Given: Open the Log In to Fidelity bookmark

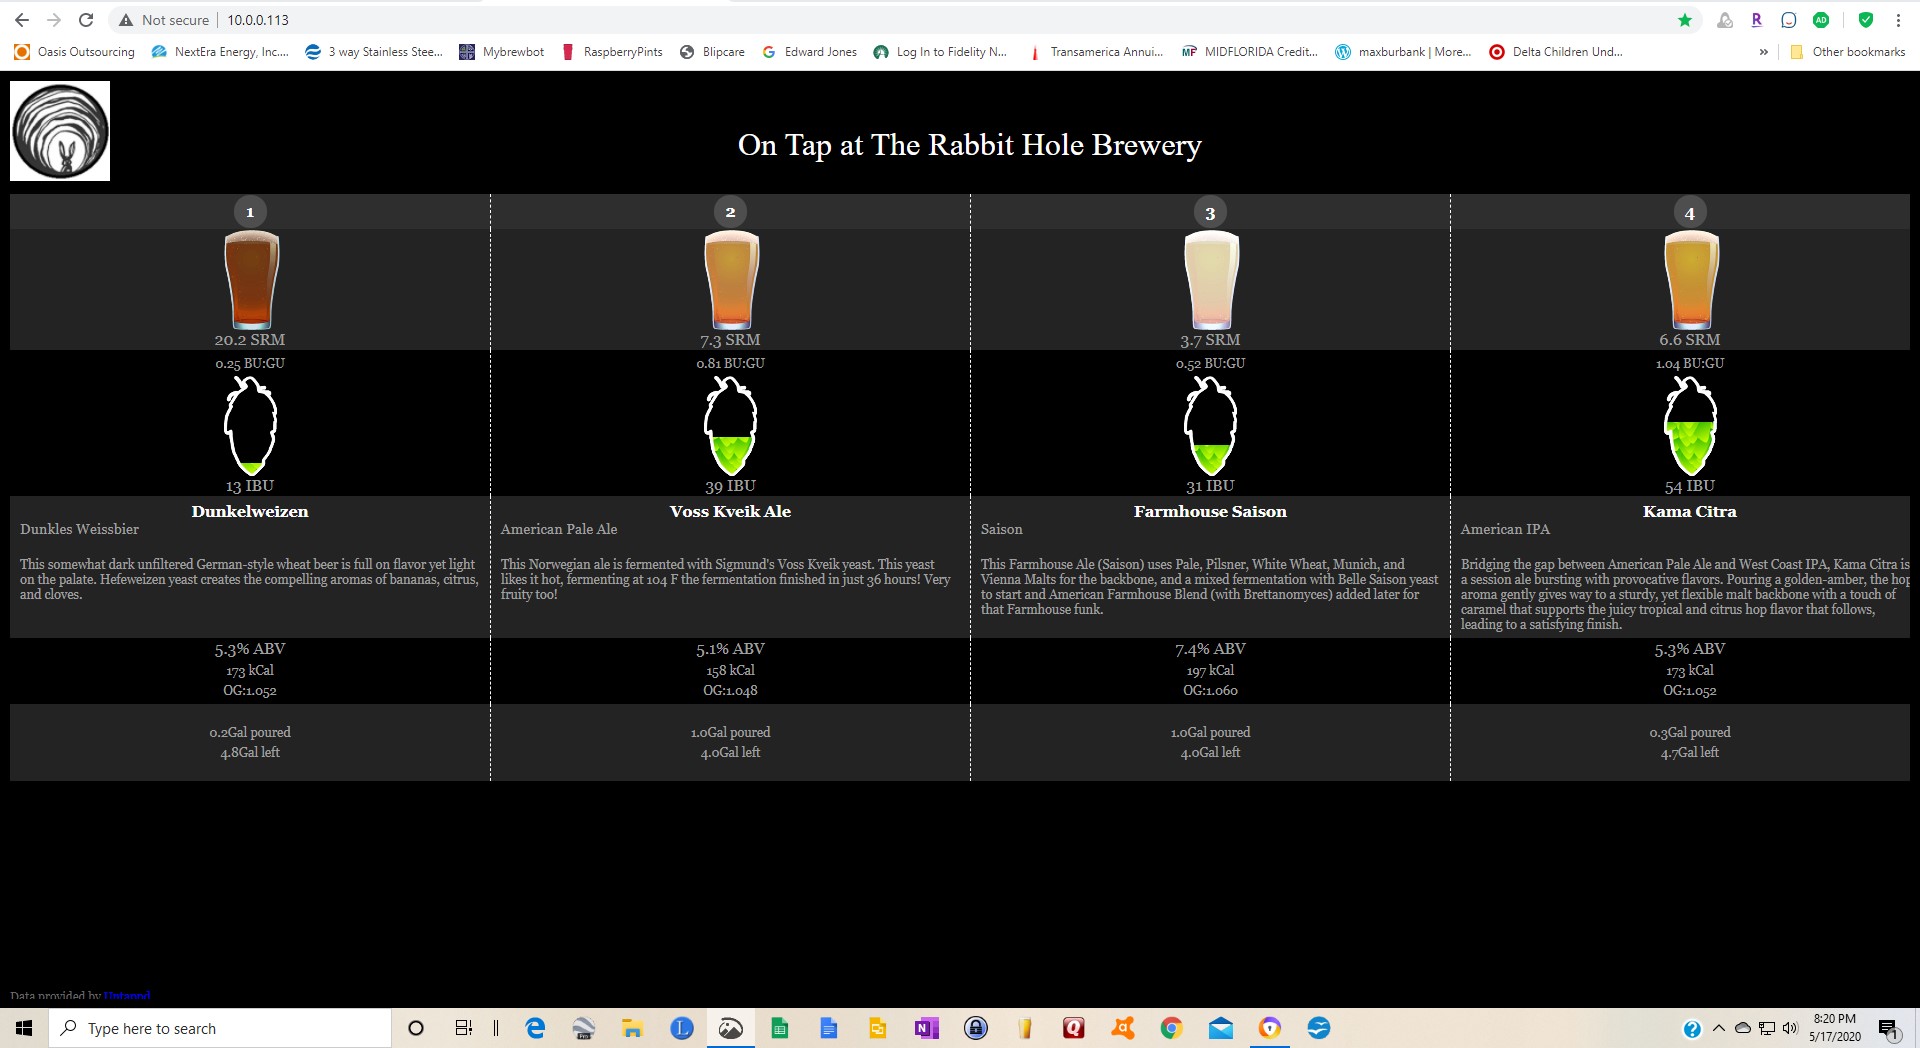Looking at the screenshot, I should (x=940, y=52).
